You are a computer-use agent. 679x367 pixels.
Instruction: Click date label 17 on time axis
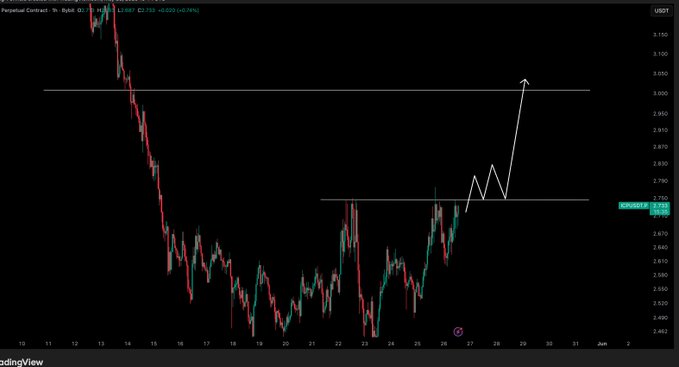coord(207,344)
